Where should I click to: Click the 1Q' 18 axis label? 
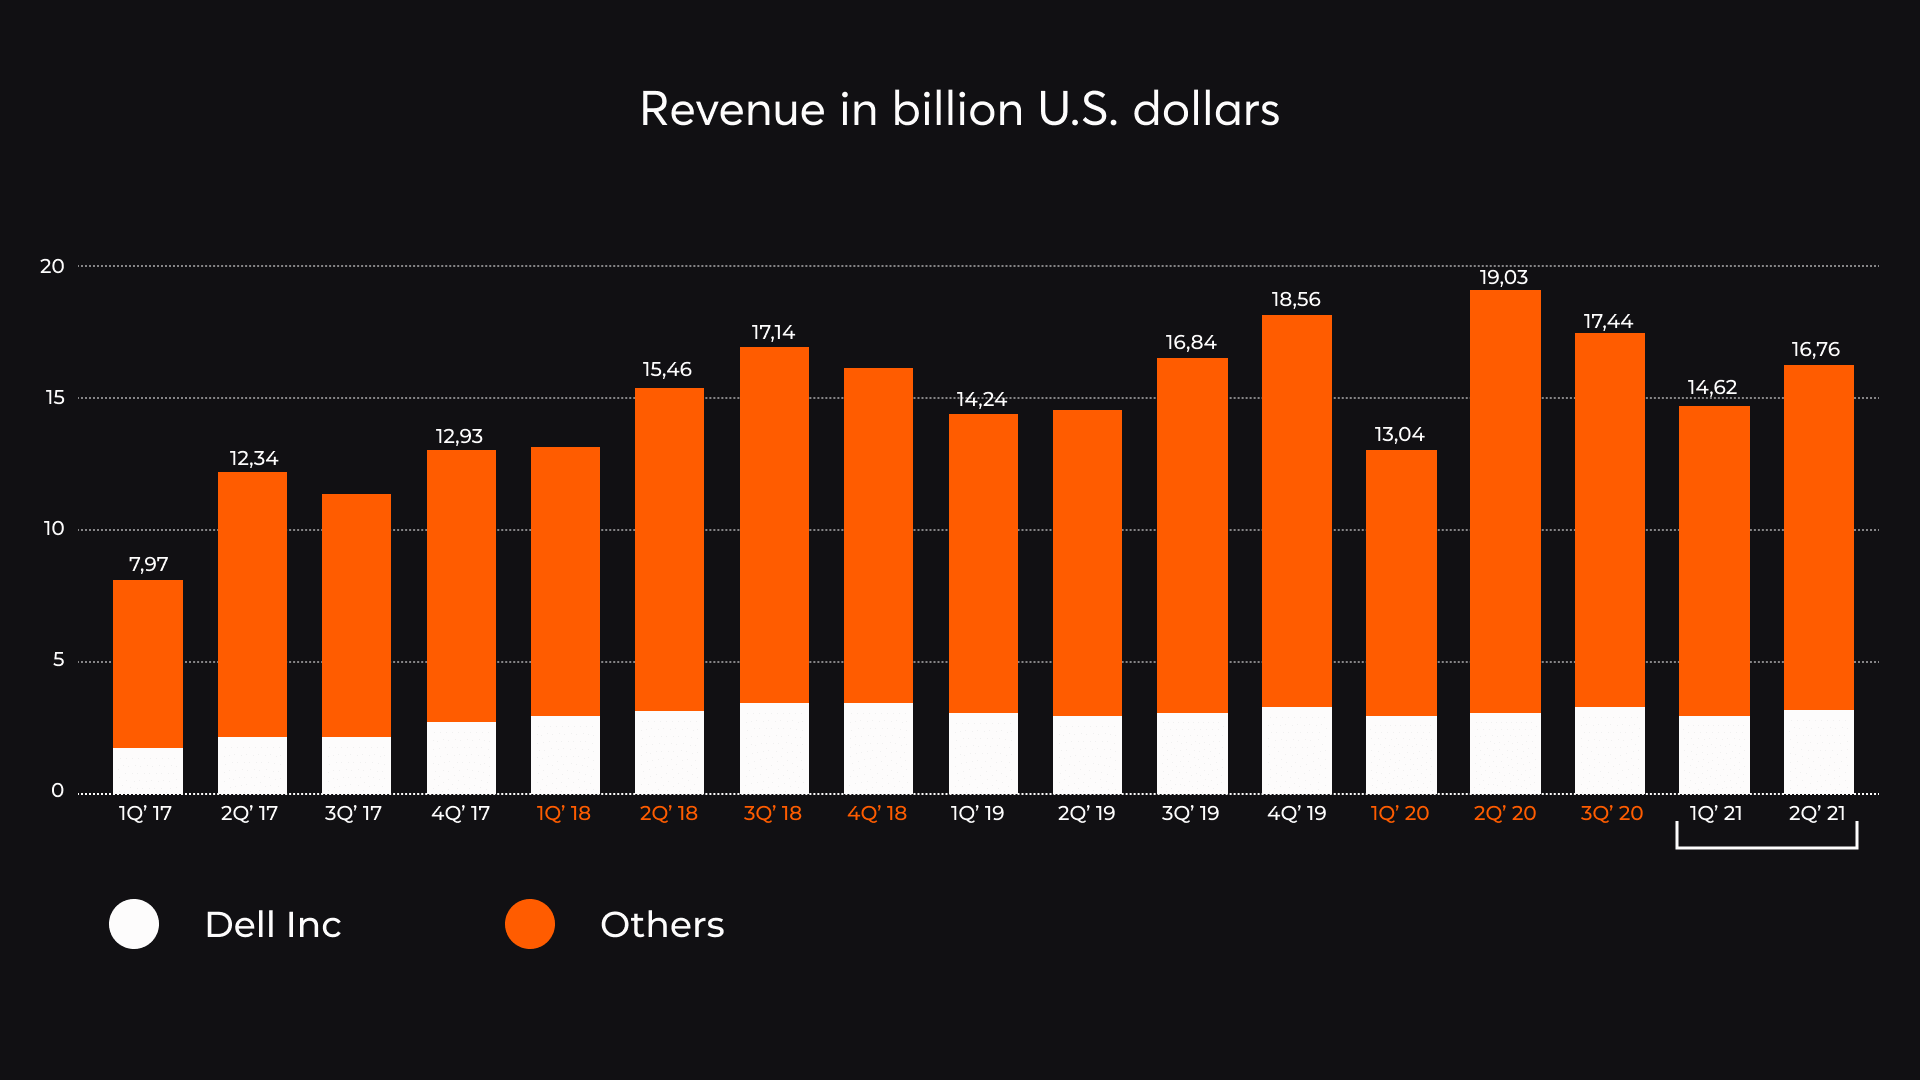pyautogui.click(x=564, y=813)
